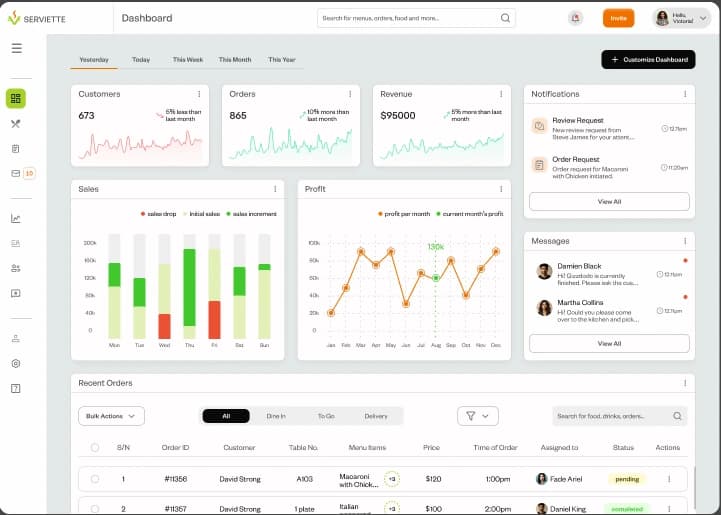The width and height of the screenshot is (721, 515).
Task: Click the help question mark icon
Action: click(x=16, y=388)
